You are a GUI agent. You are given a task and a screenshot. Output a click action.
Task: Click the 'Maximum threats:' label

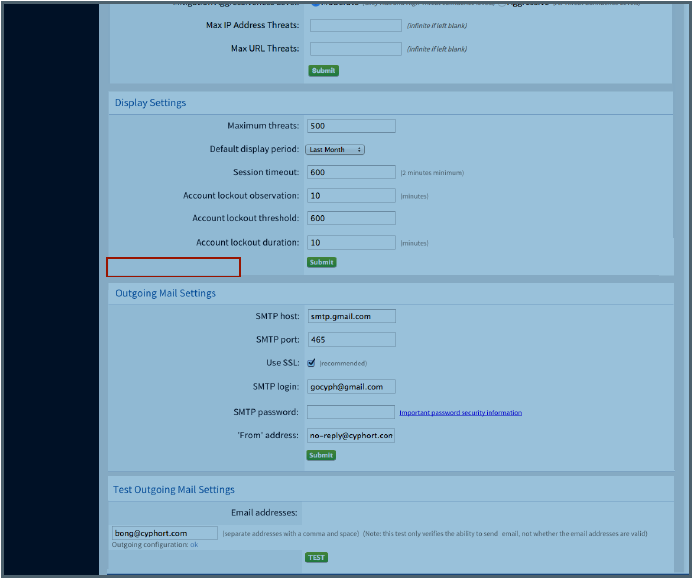[263, 126]
